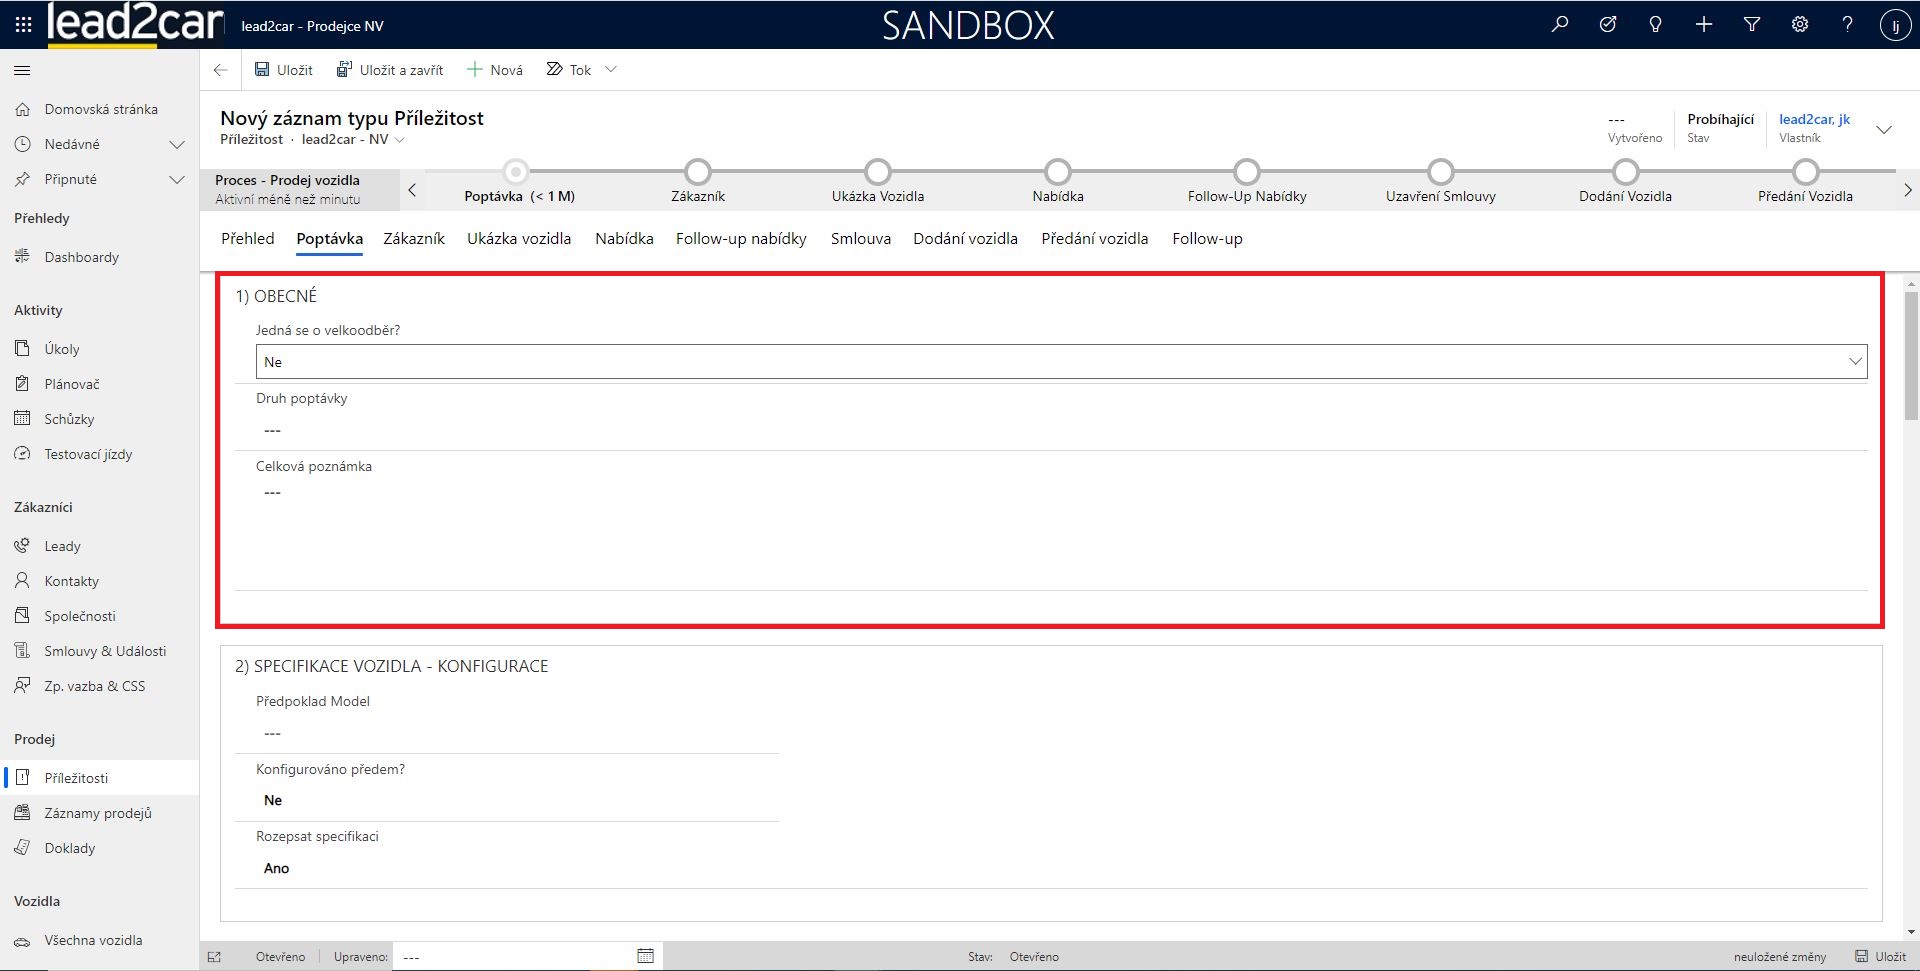Click the back arrow in command bar
This screenshot has width=1920, height=971.
(221, 70)
